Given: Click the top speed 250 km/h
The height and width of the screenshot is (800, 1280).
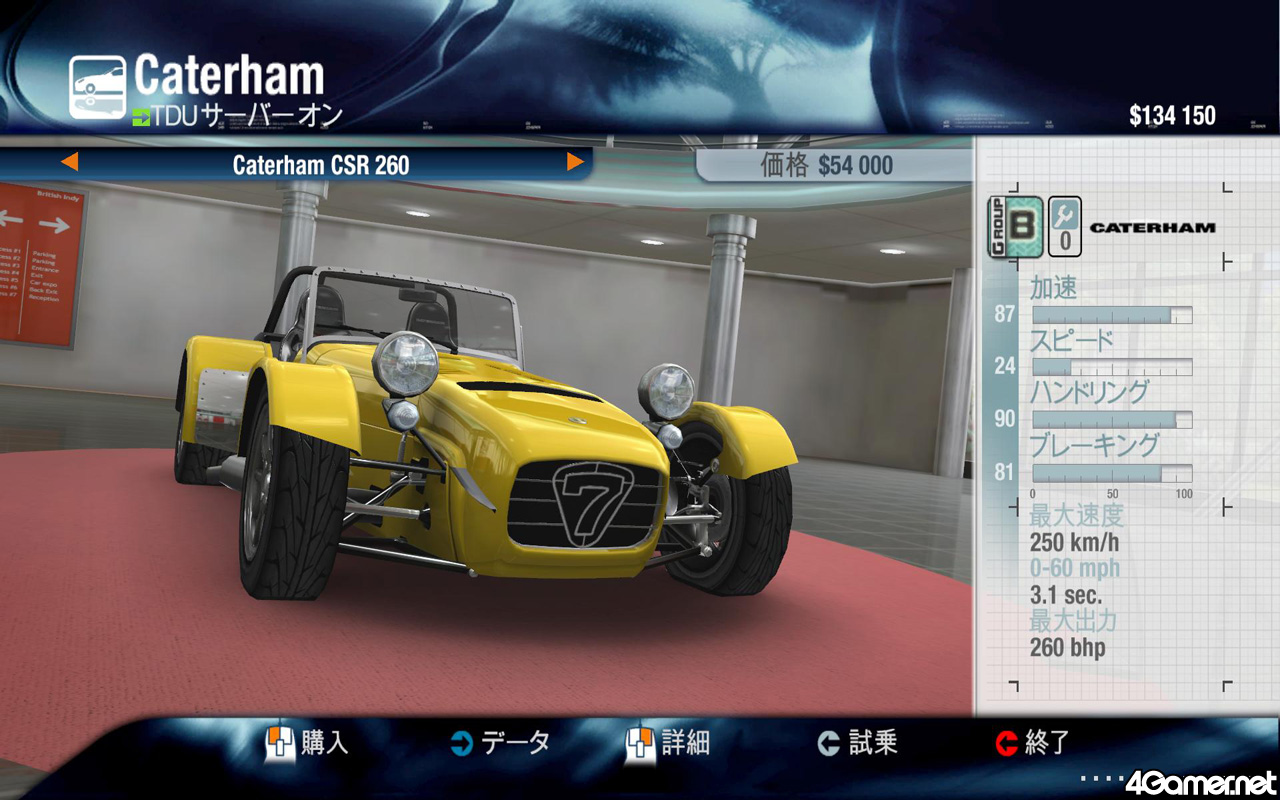Looking at the screenshot, I should tap(1075, 543).
